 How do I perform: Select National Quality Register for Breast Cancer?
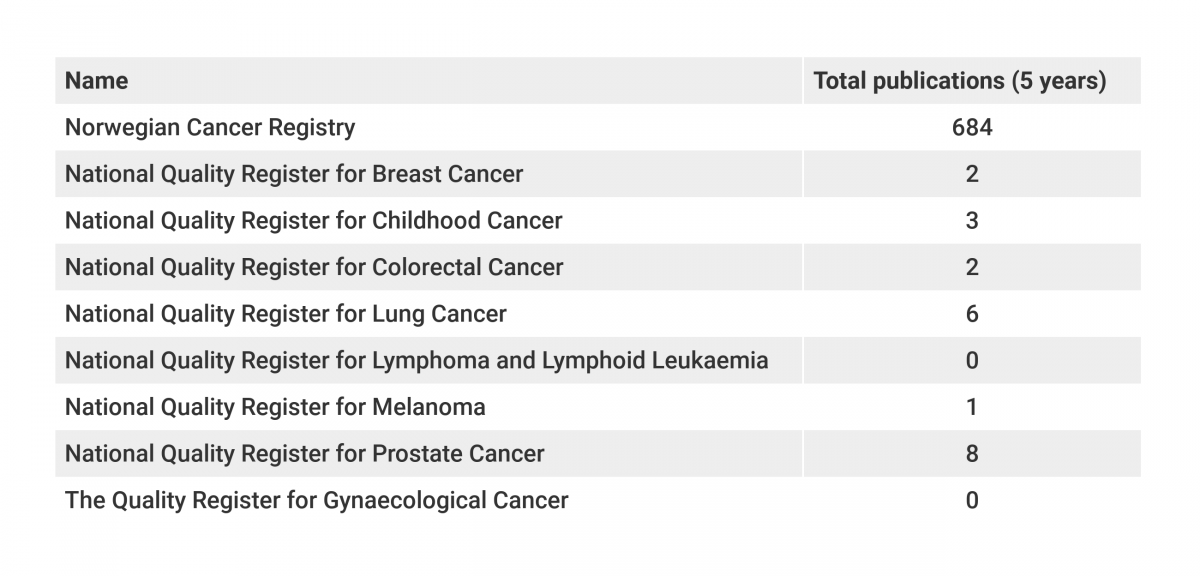pyautogui.click(x=294, y=174)
